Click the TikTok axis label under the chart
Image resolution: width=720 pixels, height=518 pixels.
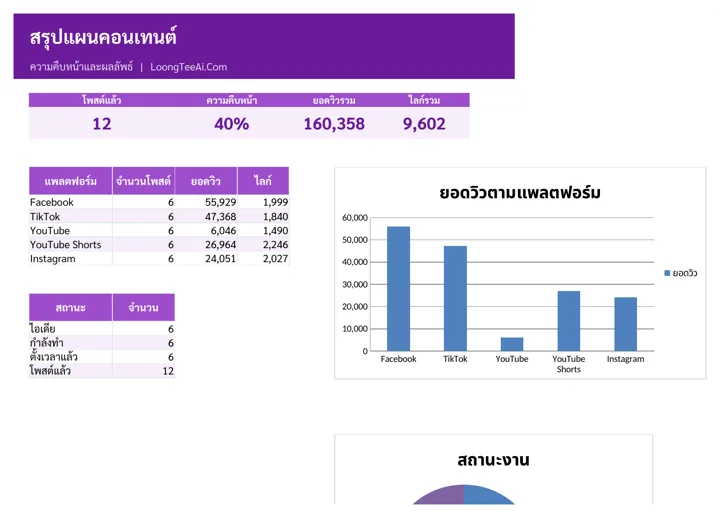click(455, 359)
